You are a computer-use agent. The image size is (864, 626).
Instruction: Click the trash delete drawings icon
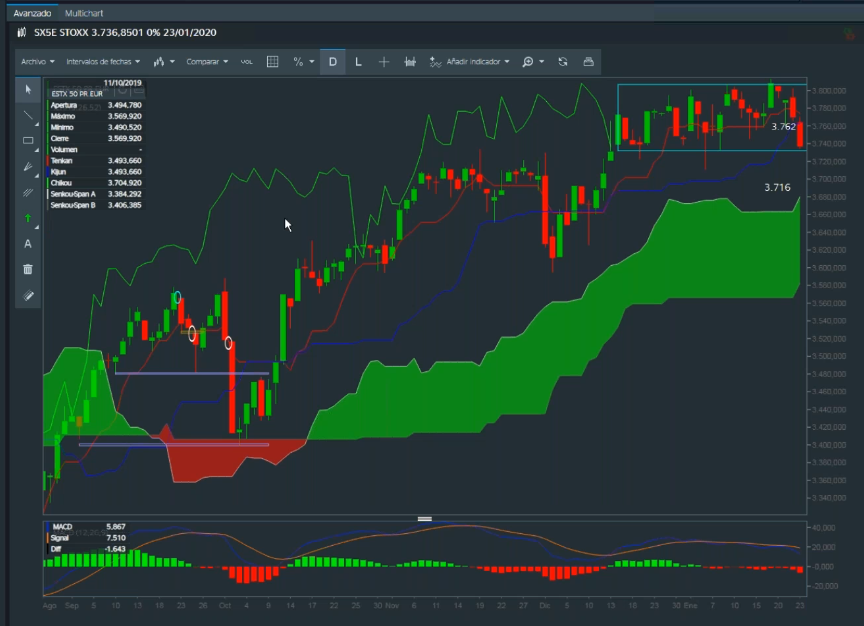28,270
